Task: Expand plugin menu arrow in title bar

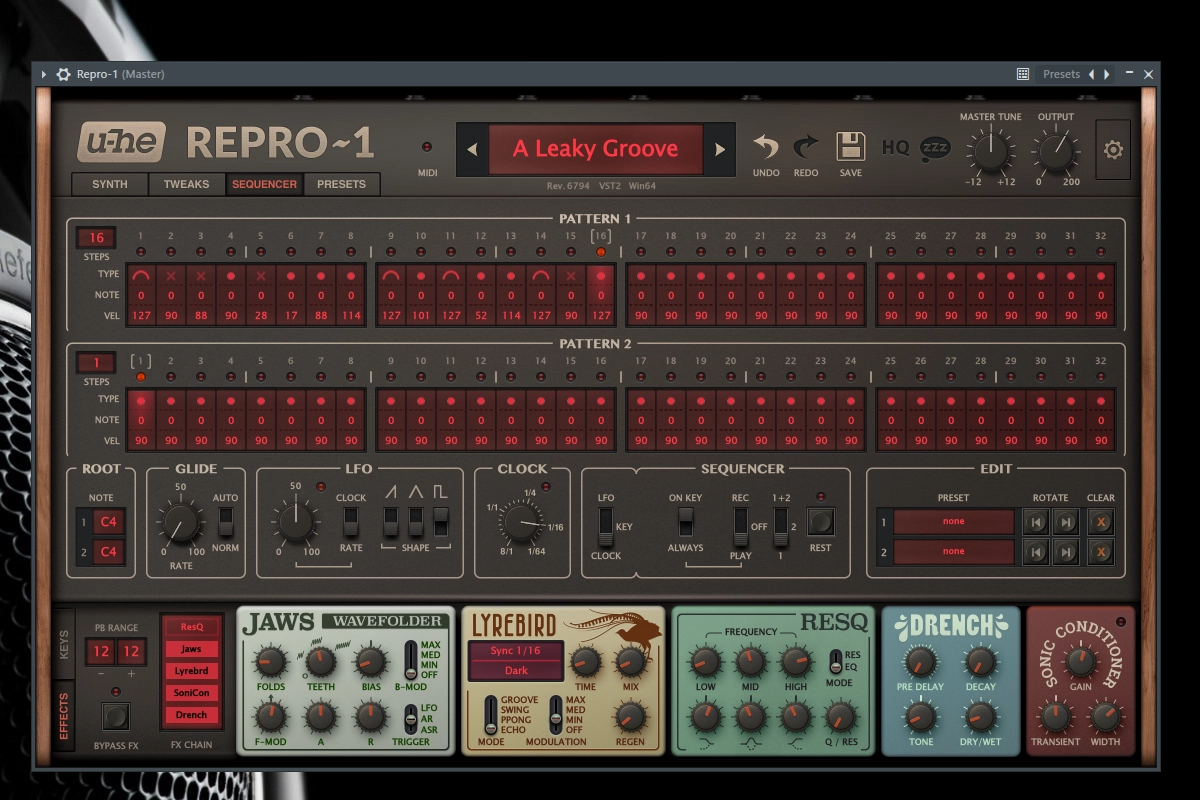Action: 44,74
